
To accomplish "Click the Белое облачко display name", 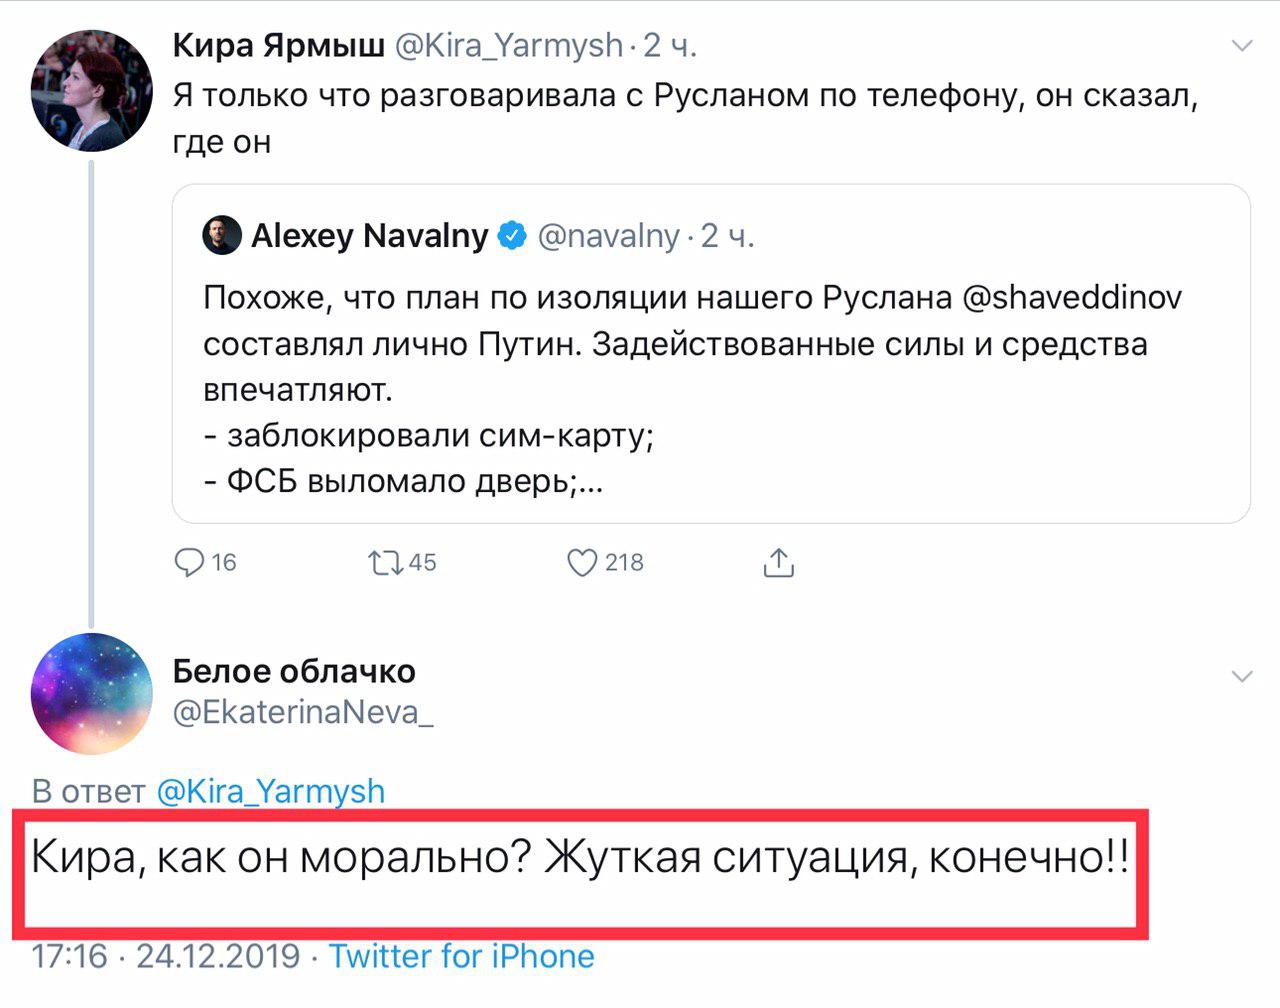I will coord(294,671).
